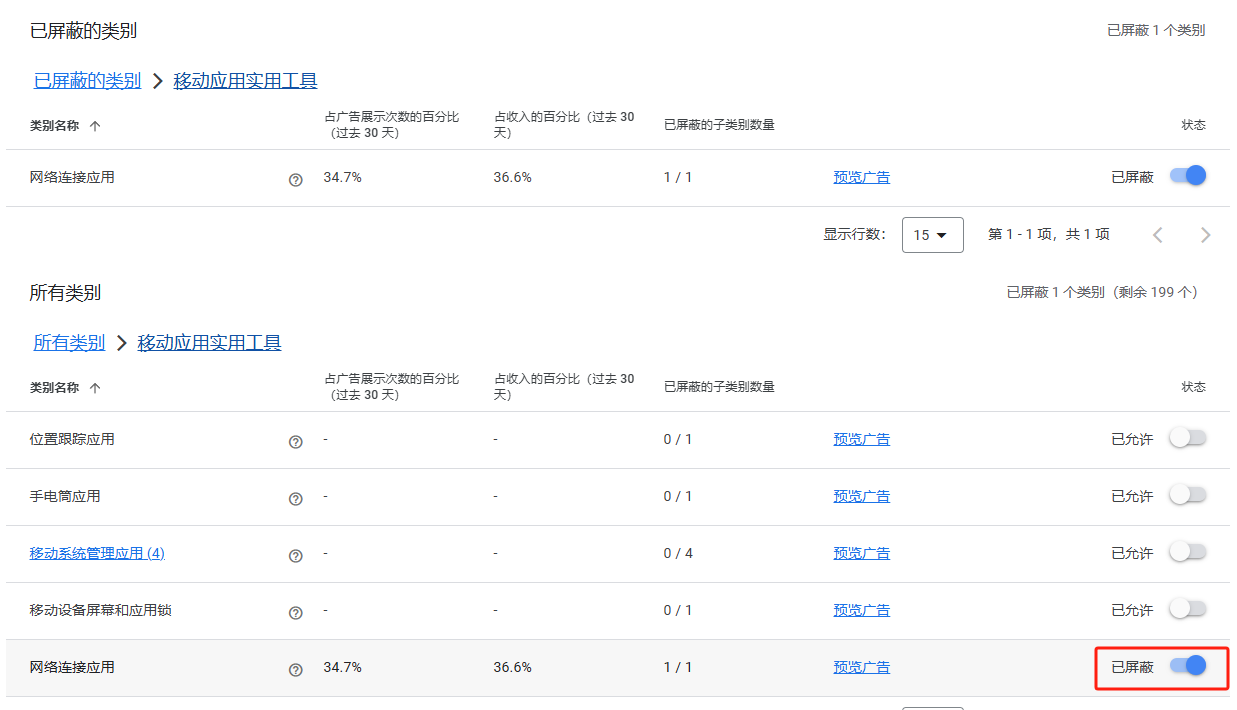
Task: Open 预览广告 for 位置跟踪应用
Action: point(862,437)
